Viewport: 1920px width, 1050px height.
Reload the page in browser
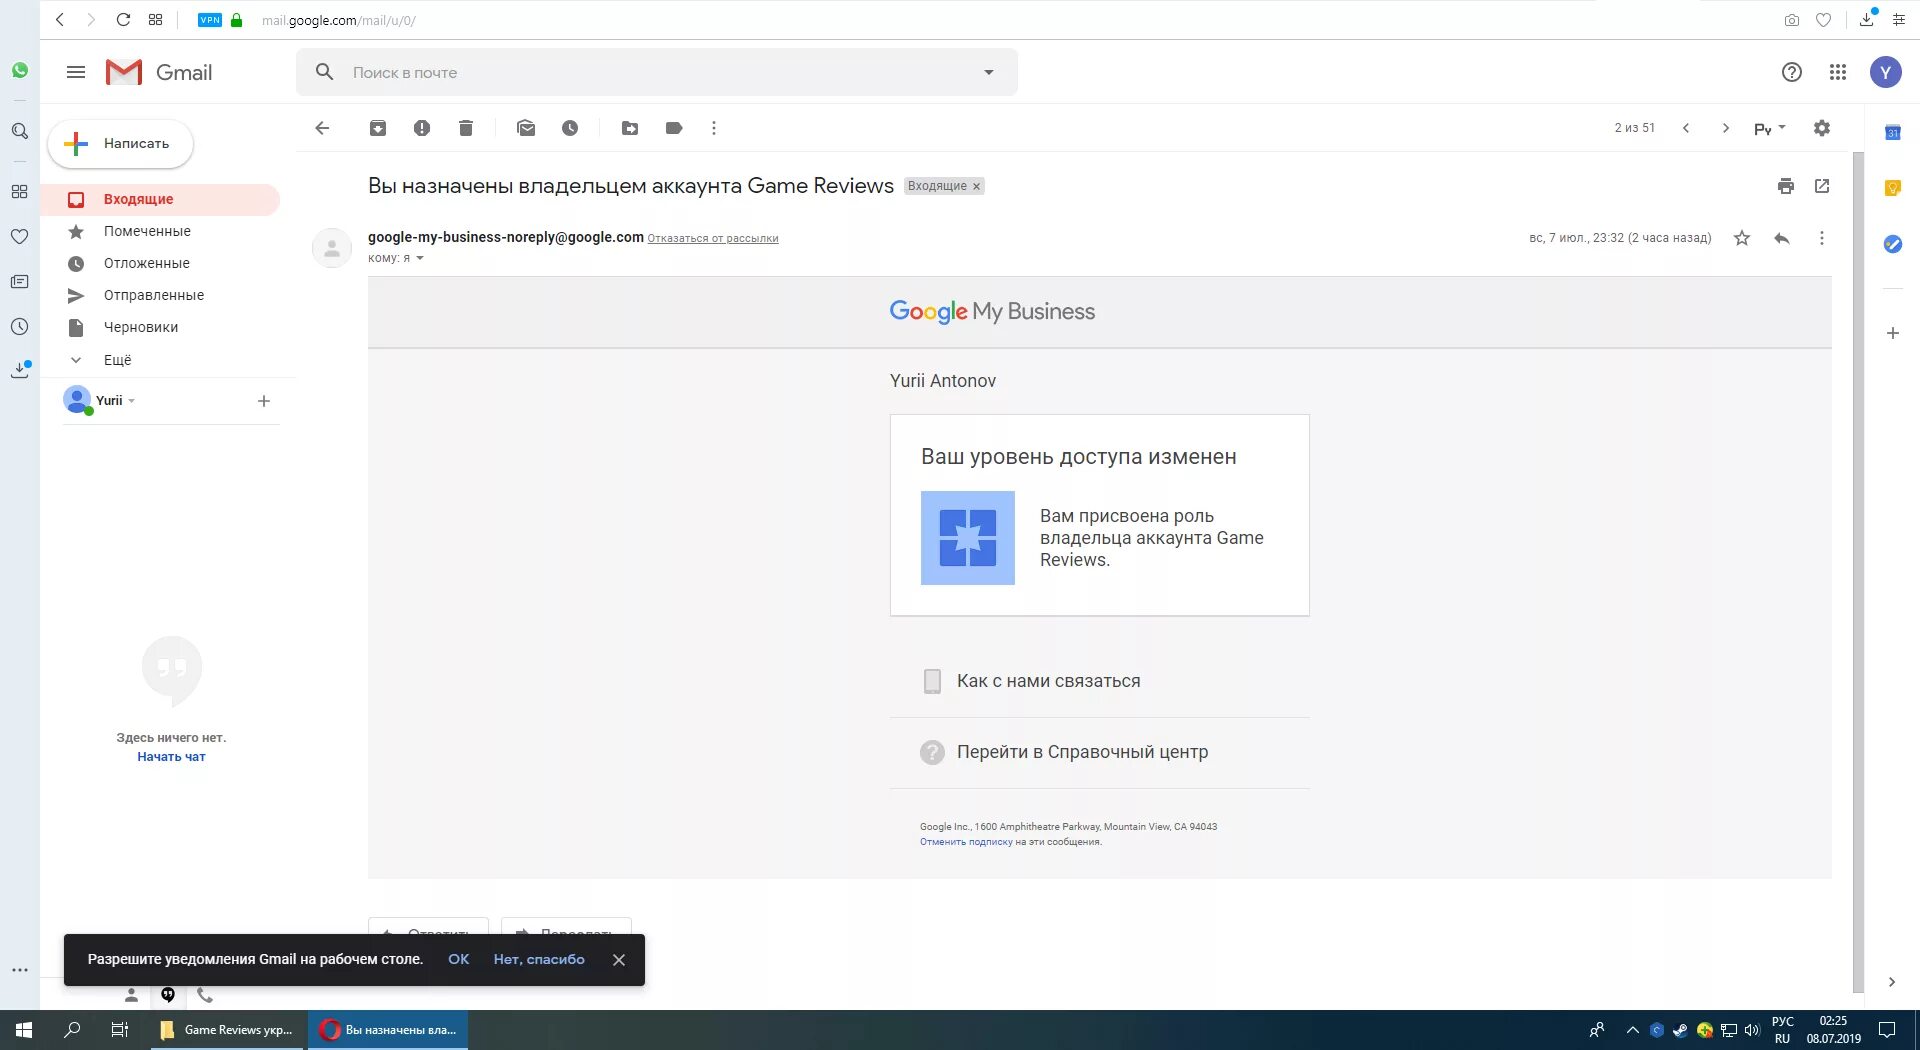pyautogui.click(x=123, y=20)
